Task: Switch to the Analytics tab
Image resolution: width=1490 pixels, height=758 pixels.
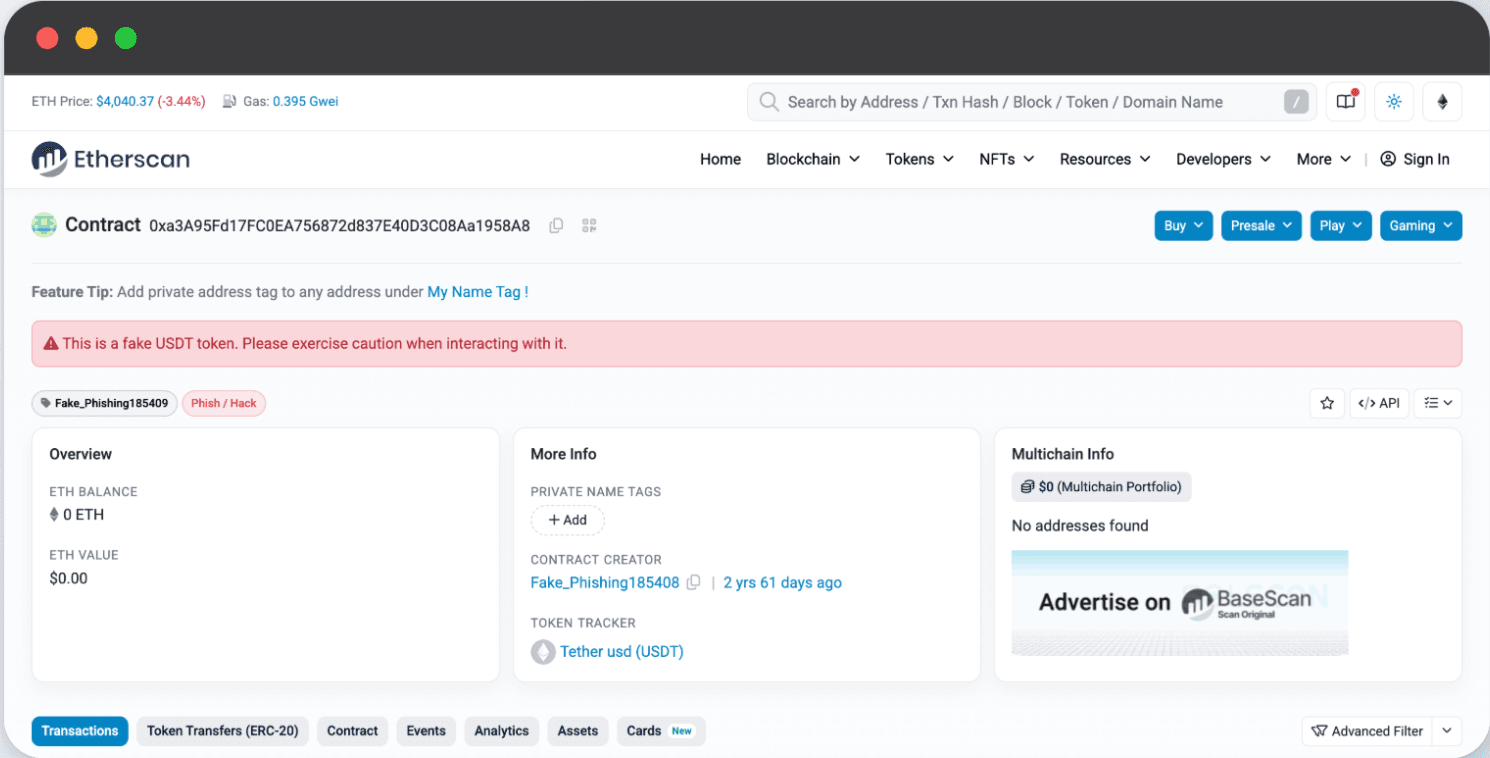Action: pos(502,731)
